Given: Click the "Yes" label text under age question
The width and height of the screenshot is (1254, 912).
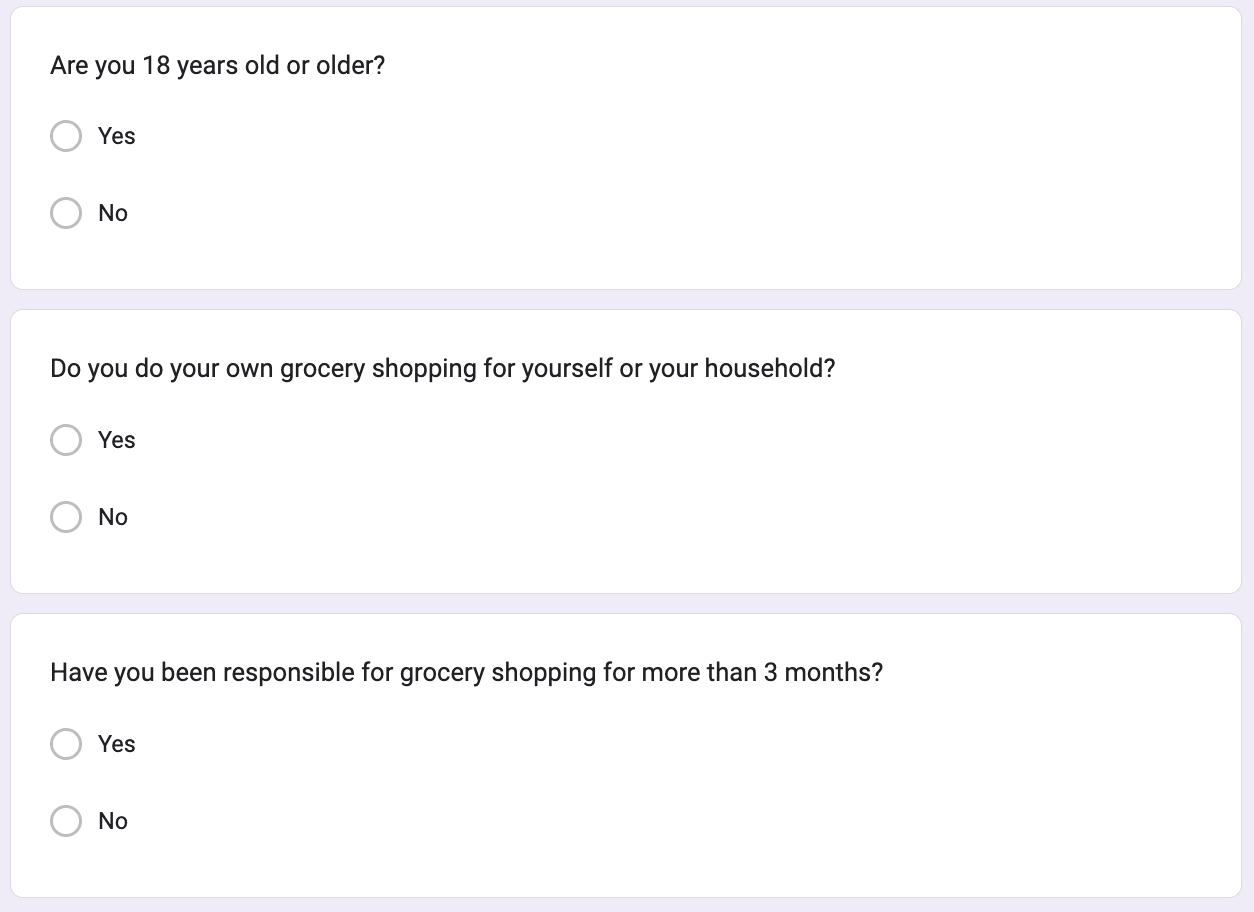Looking at the screenshot, I should coord(117,136).
